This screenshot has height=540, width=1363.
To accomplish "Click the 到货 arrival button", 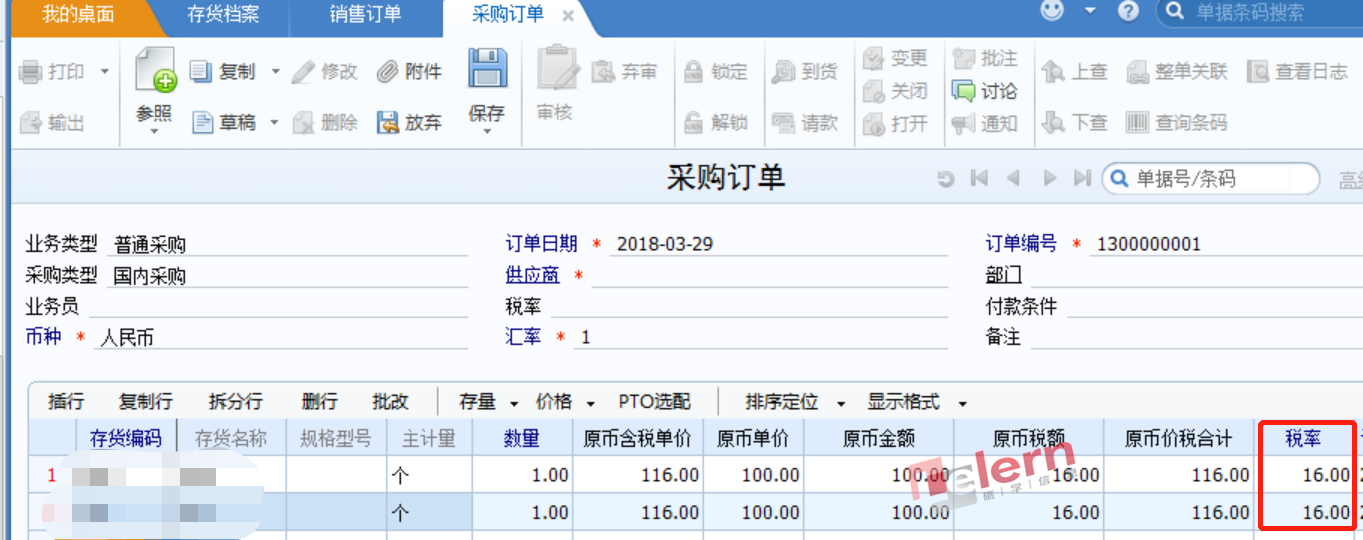I will (806, 72).
